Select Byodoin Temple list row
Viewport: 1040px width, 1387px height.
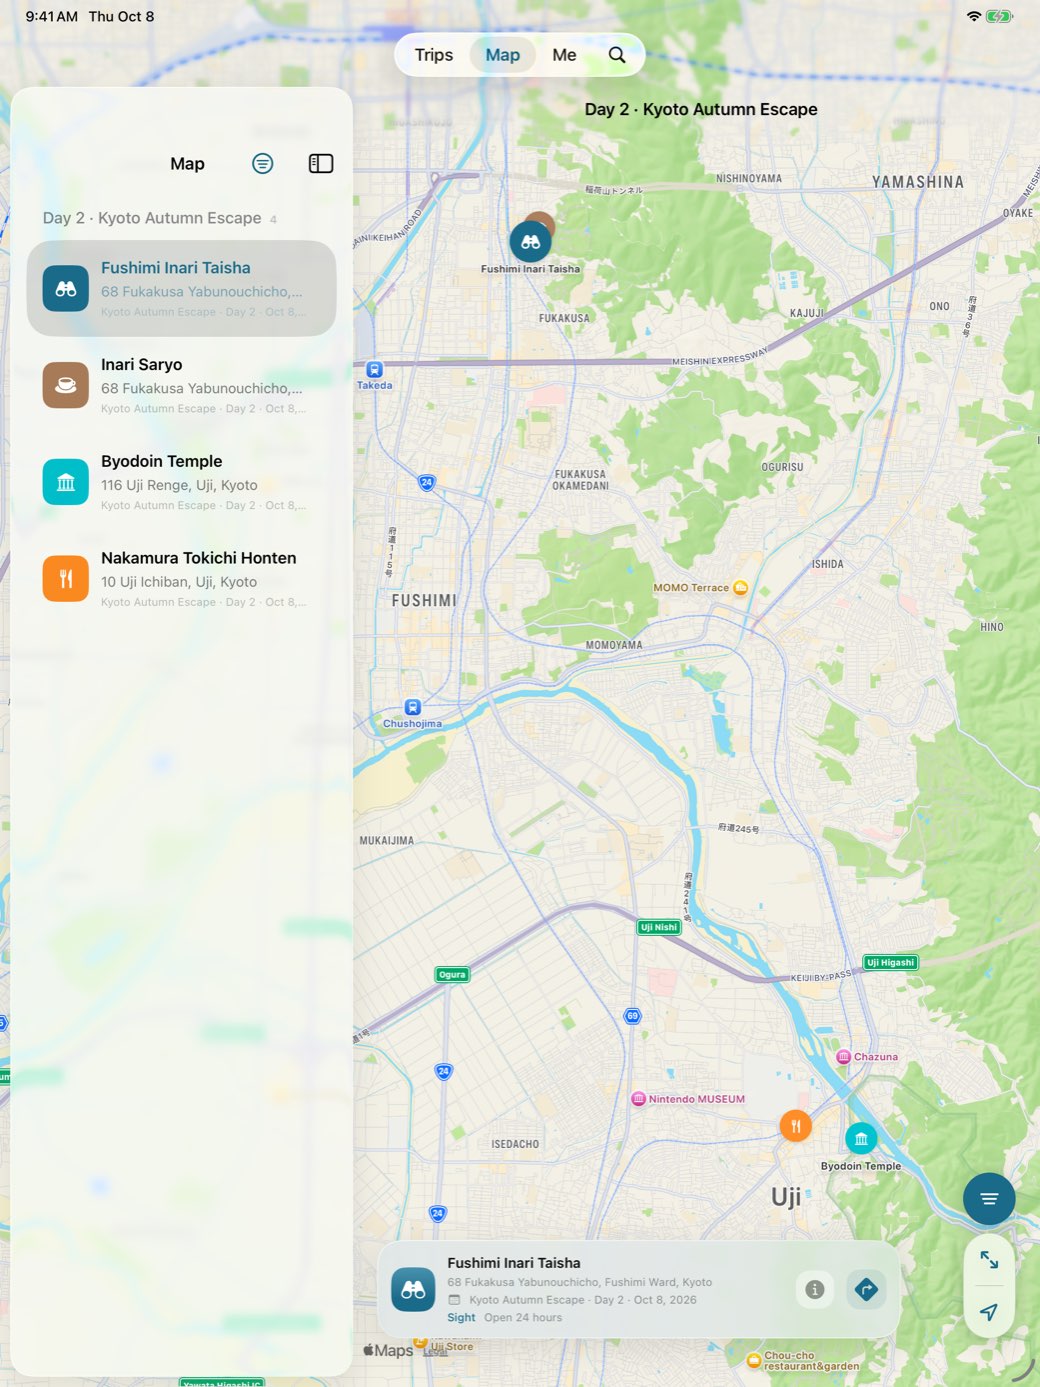pyautogui.click(x=181, y=482)
